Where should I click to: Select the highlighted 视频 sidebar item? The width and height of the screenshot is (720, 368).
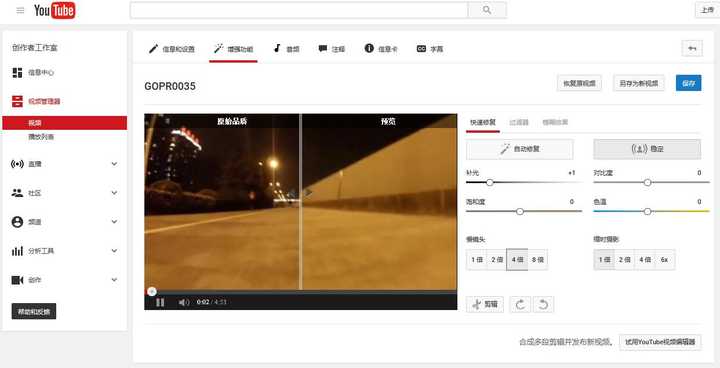click(x=65, y=123)
